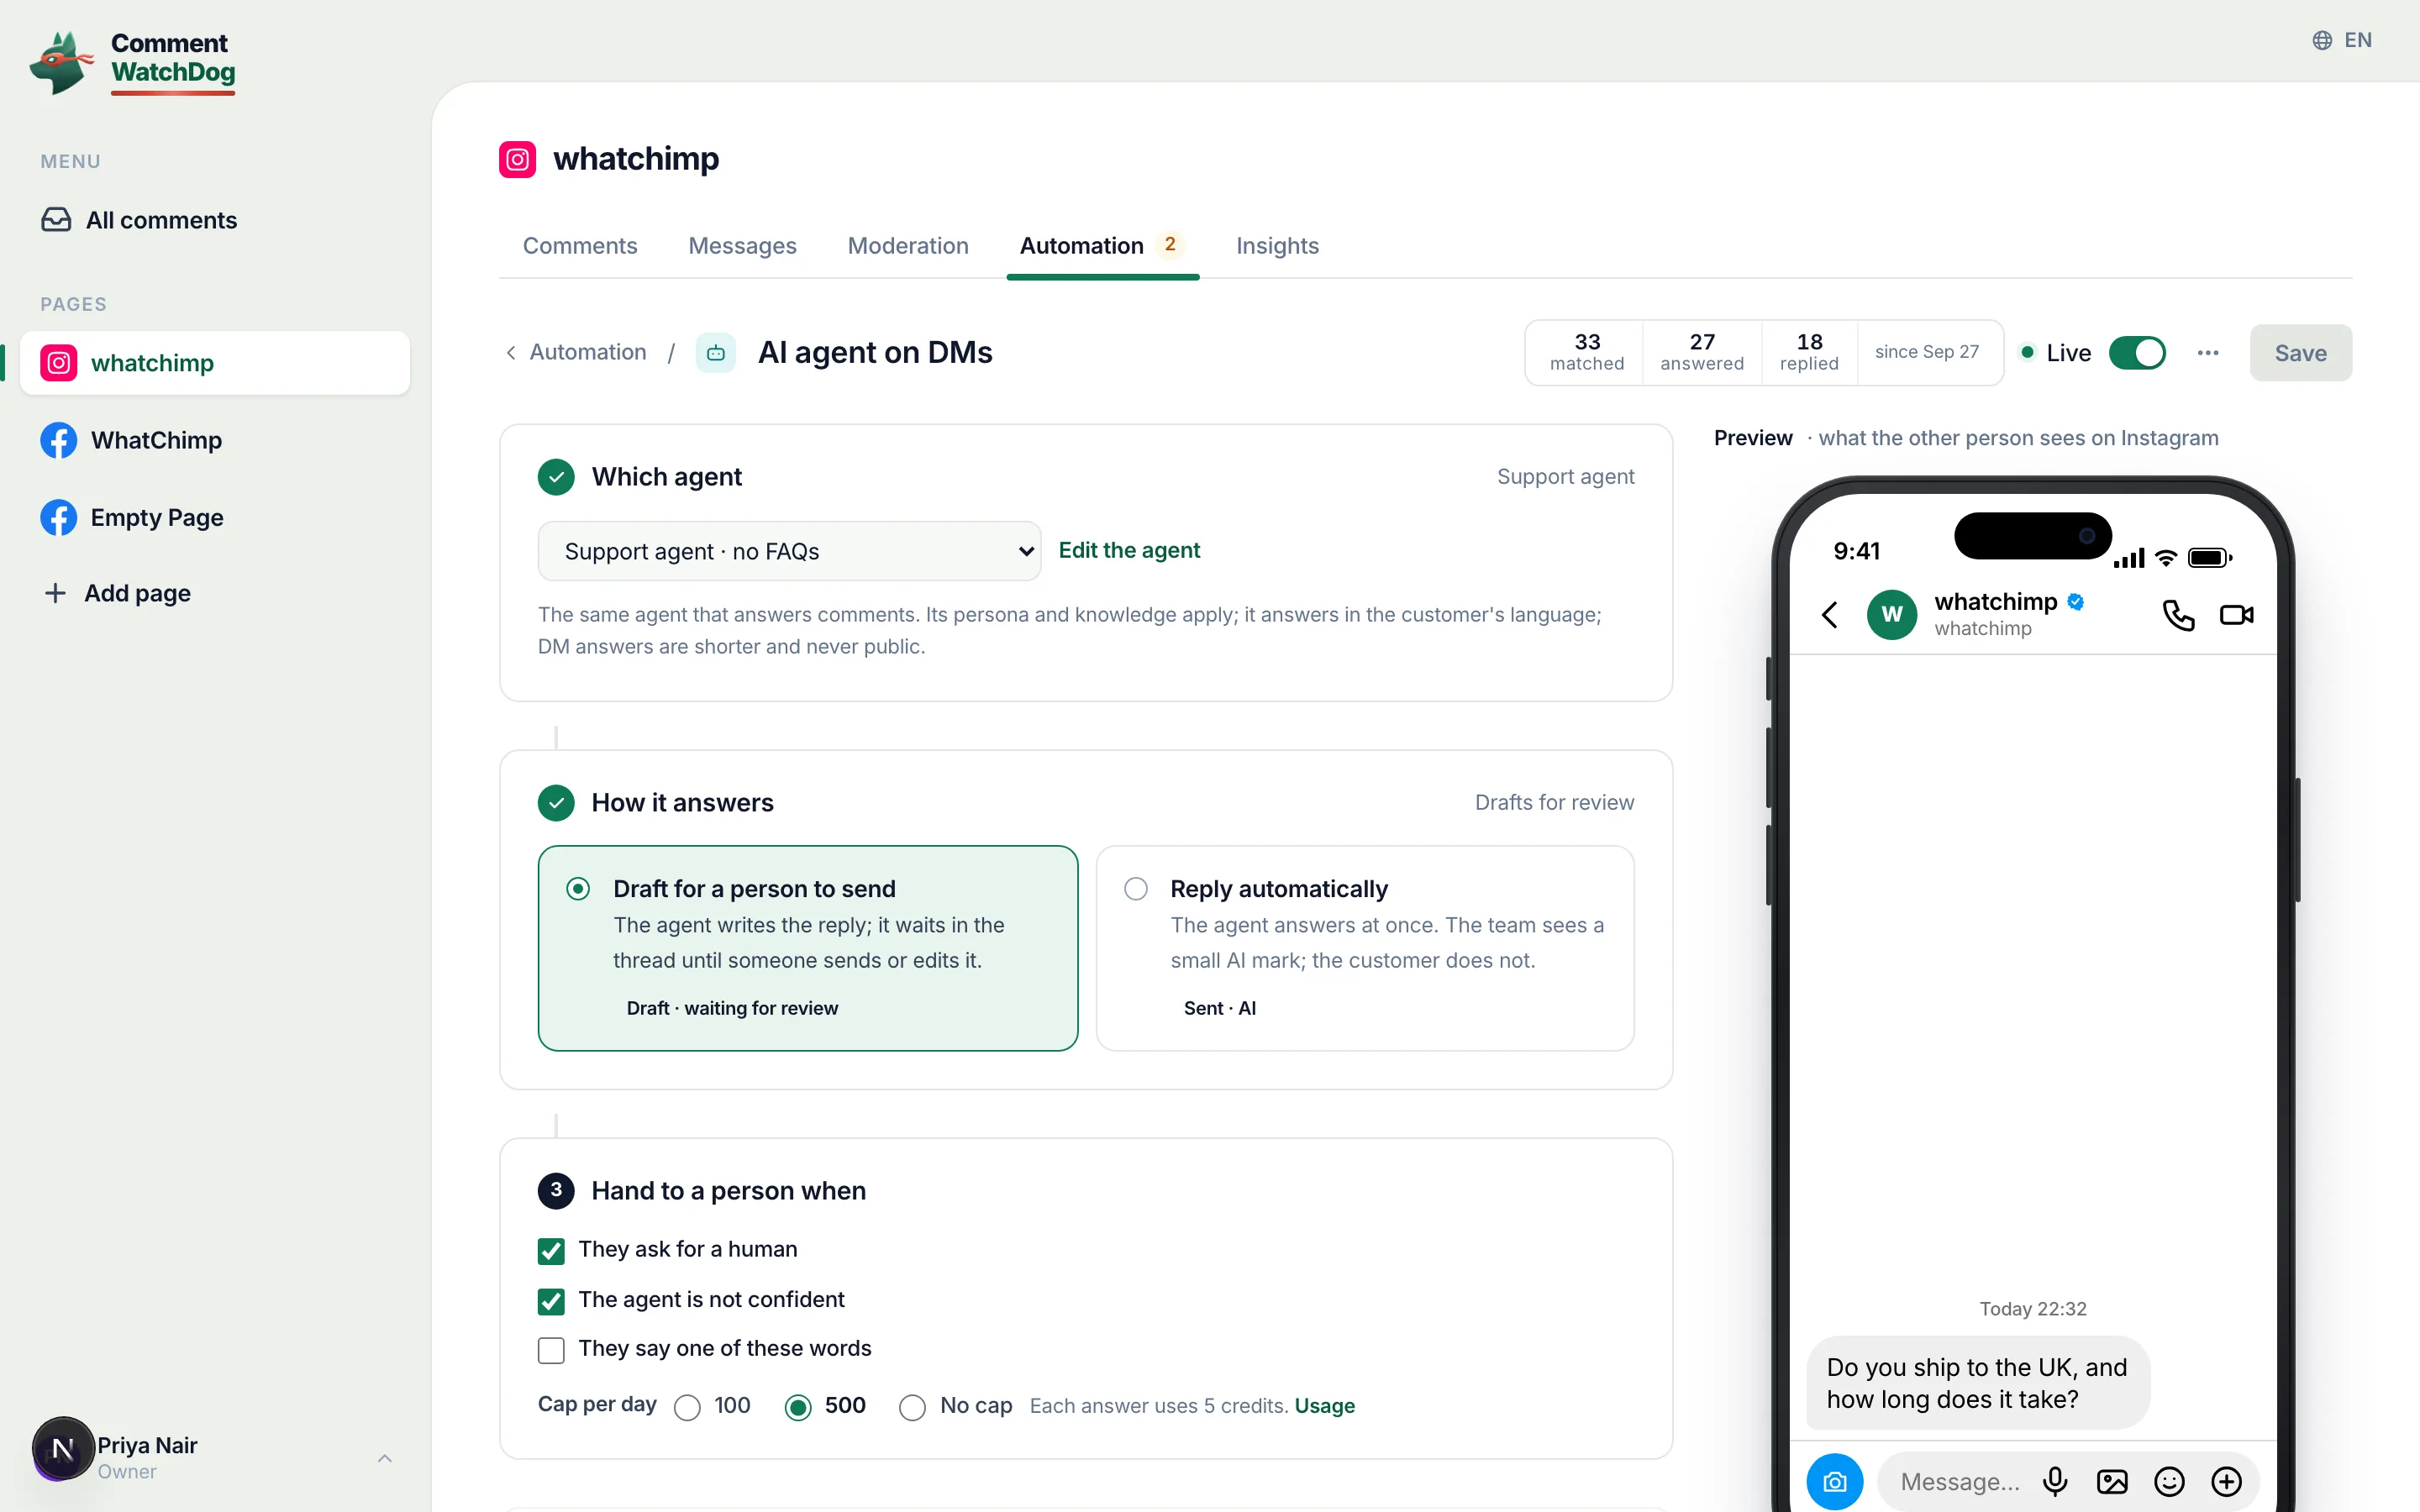Tap the image gallery icon in message bar
The height and width of the screenshot is (1512, 2420).
click(2112, 1482)
